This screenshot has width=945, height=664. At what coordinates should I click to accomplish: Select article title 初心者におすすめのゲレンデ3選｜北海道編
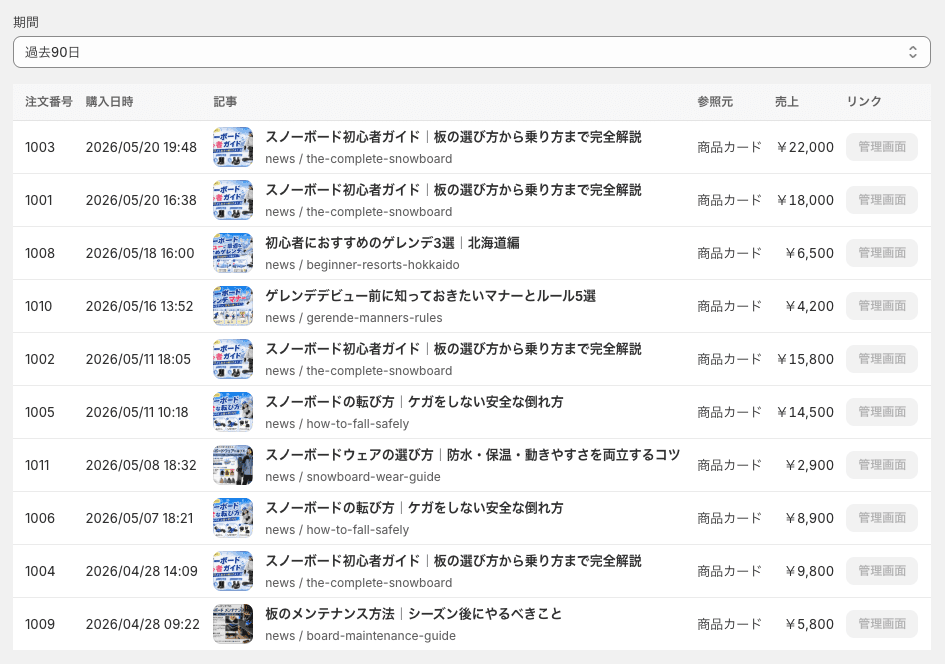(392, 243)
